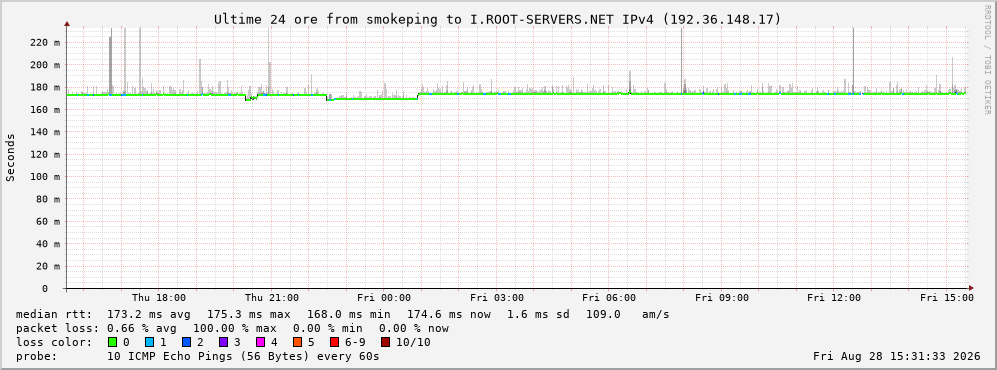
Task: Click the dark red 10/10 loss swatch
Action: [385, 343]
